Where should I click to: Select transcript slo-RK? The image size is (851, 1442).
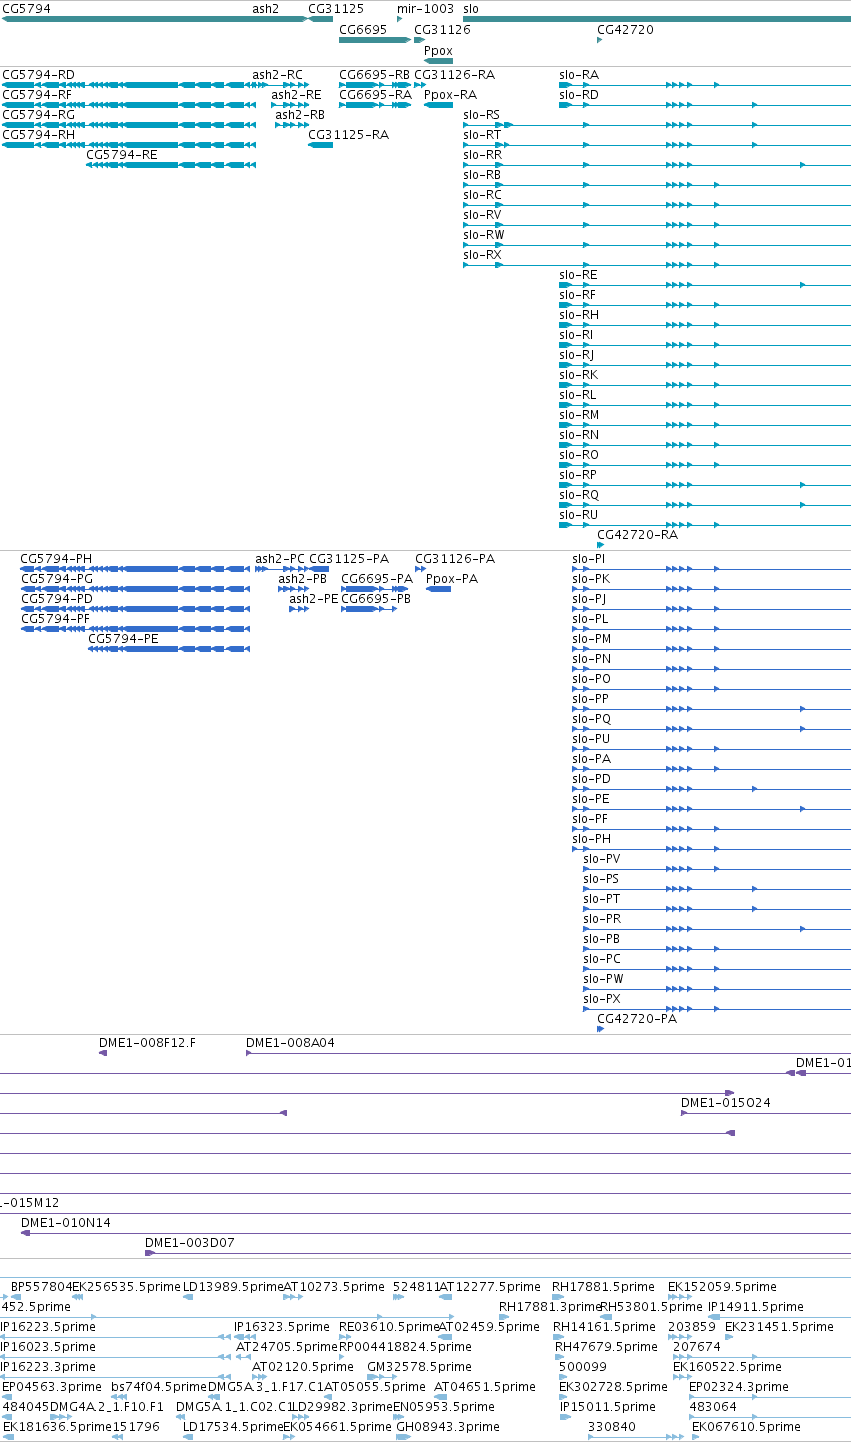pyautogui.click(x=578, y=375)
